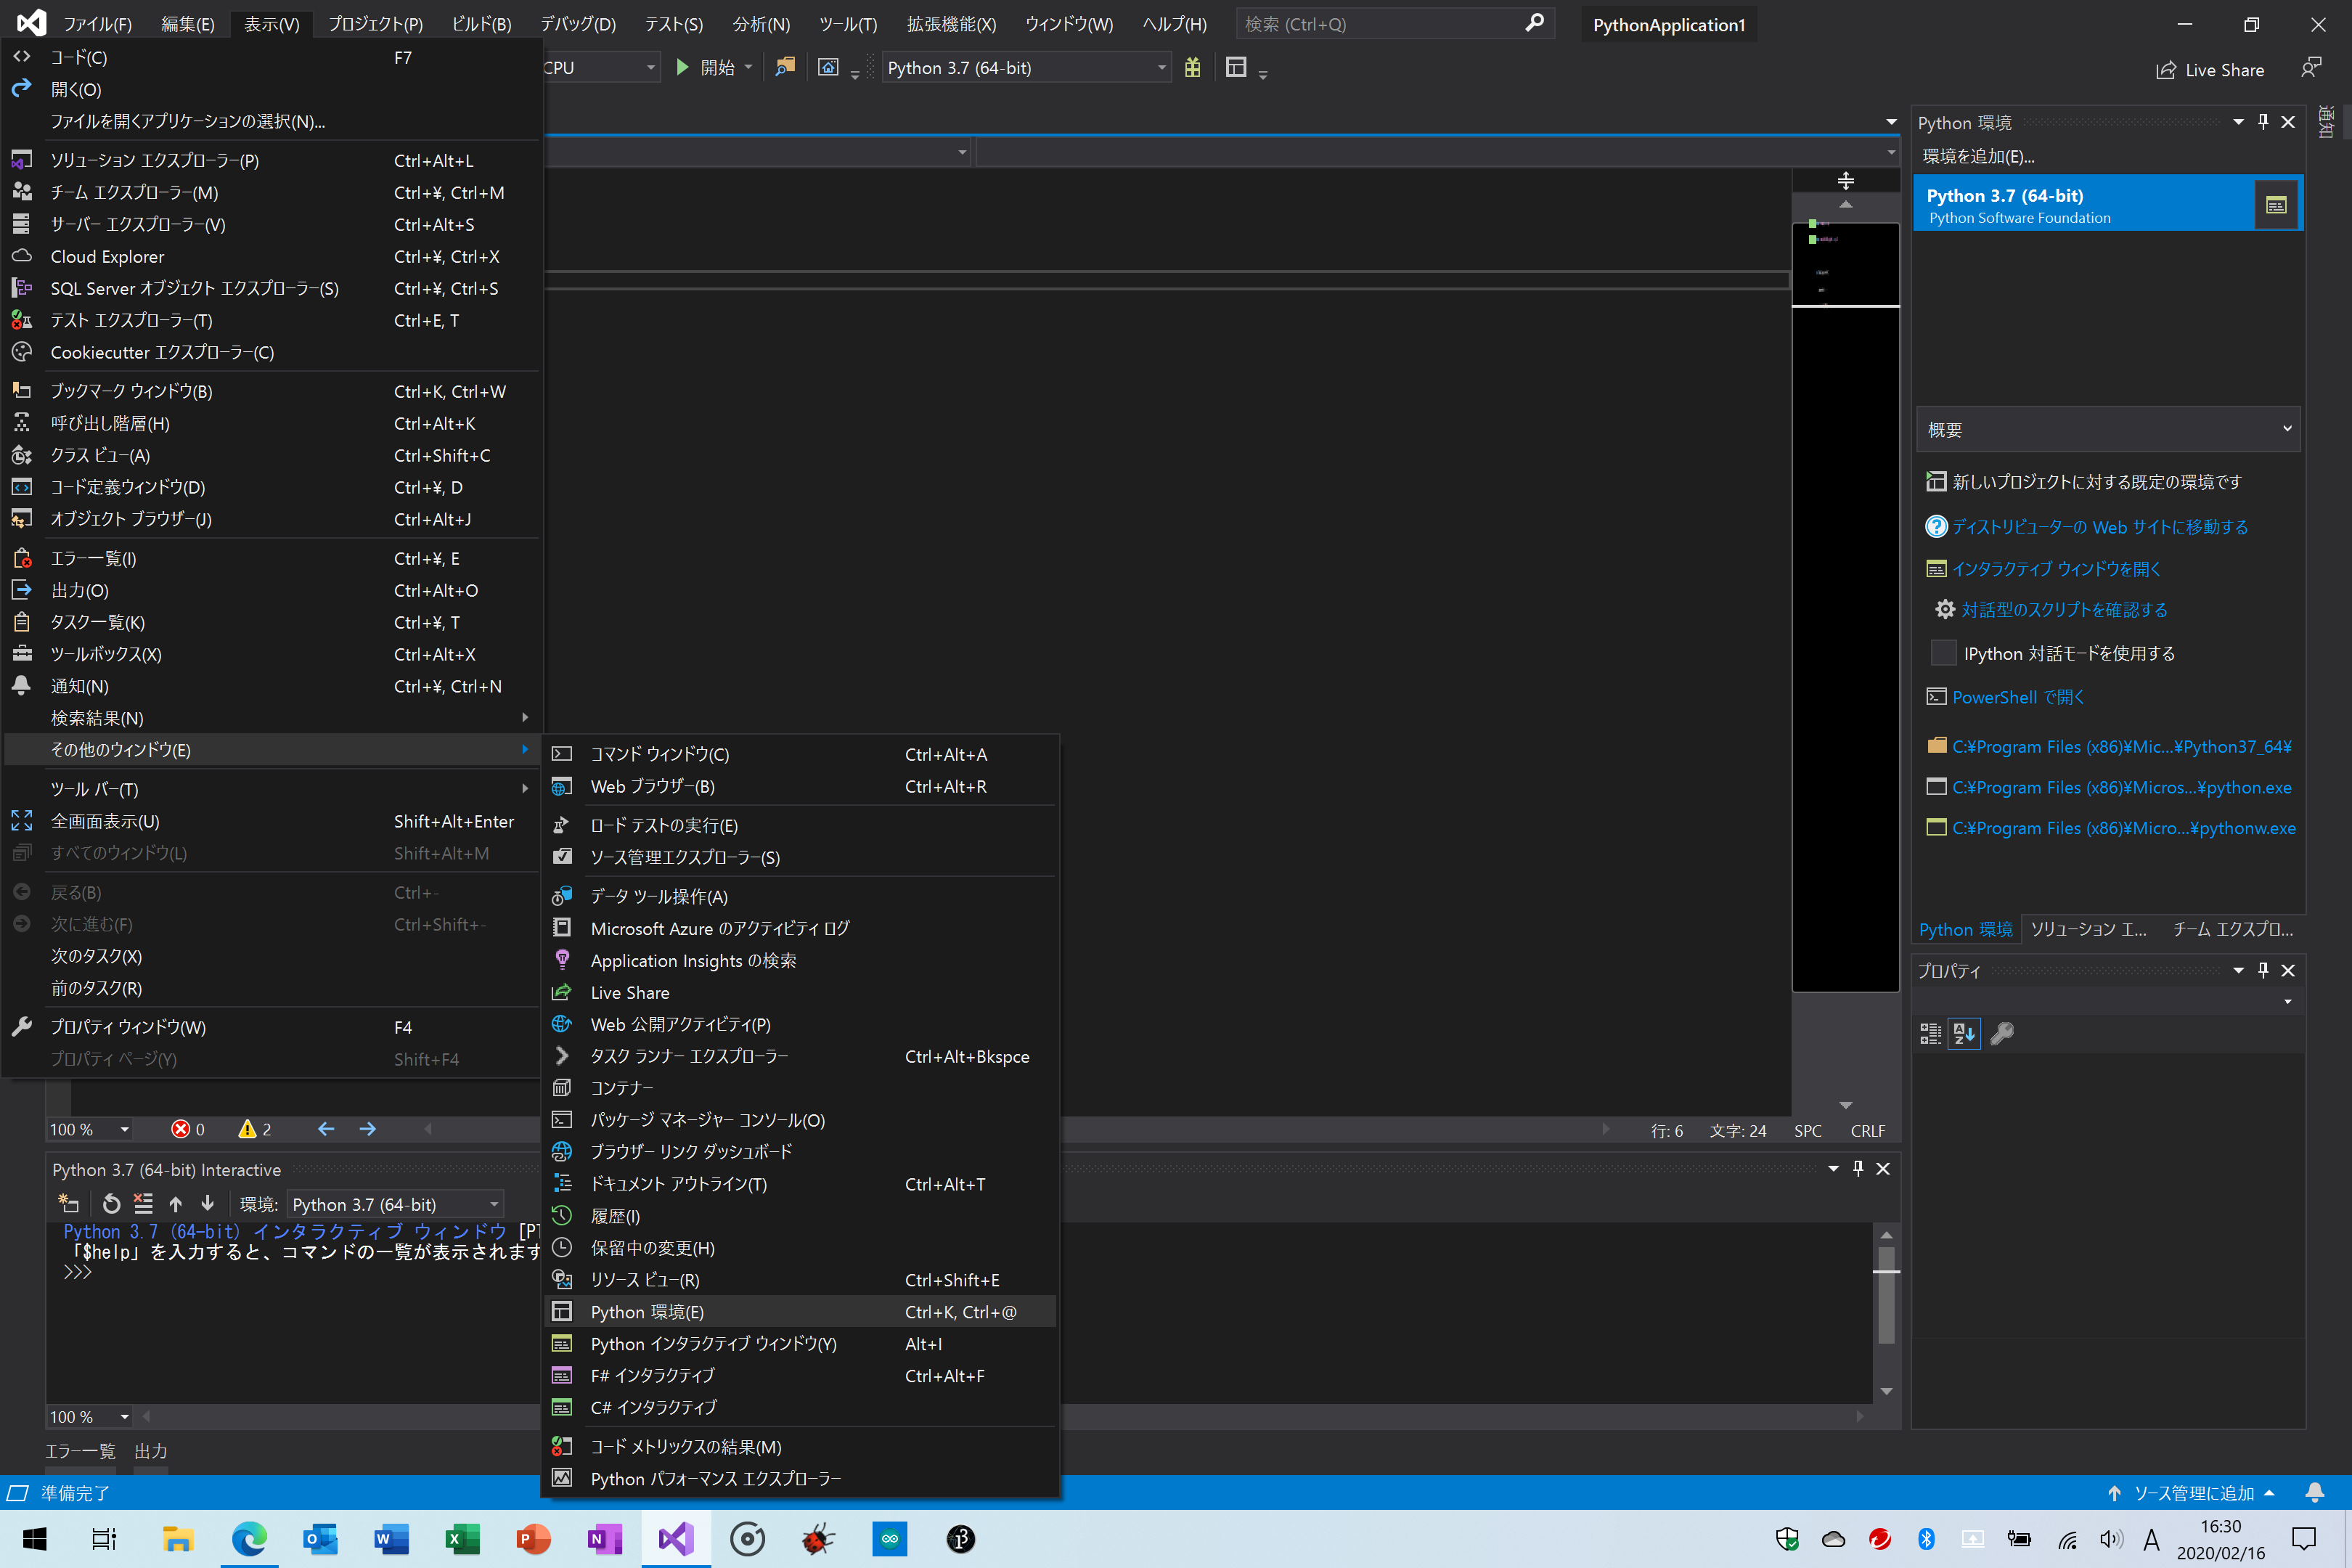Open the environment with the PowerShell で開く link
The height and width of the screenshot is (1568, 2352).
(2004, 696)
